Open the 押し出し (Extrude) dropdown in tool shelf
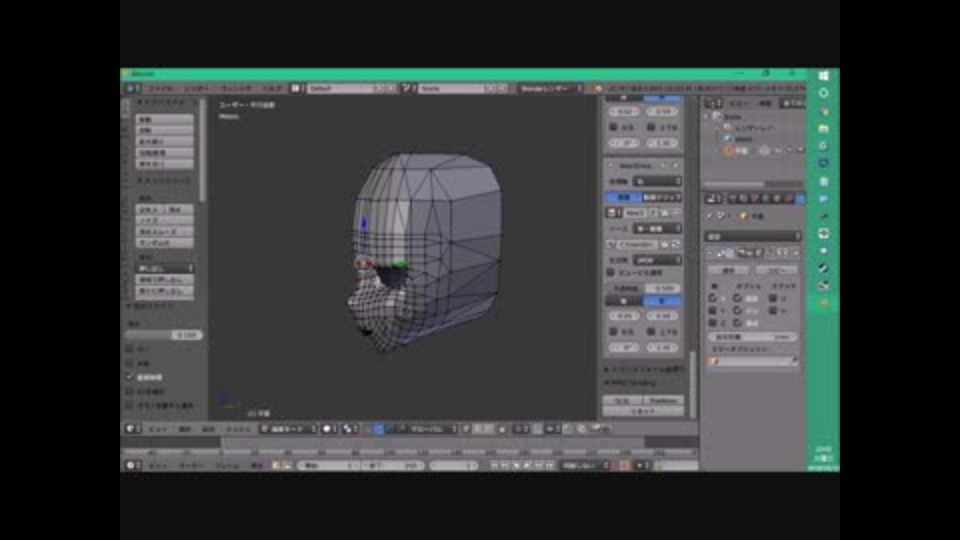The width and height of the screenshot is (960, 540). coord(164,268)
